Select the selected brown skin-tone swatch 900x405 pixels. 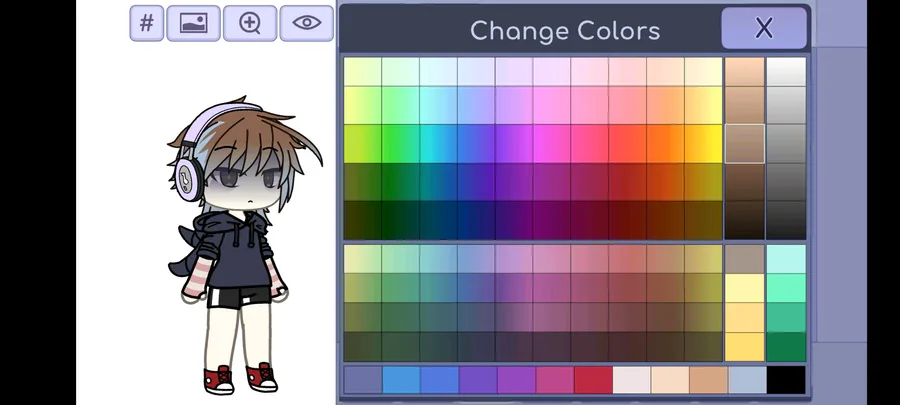pyautogui.click(x=744, y=144)
